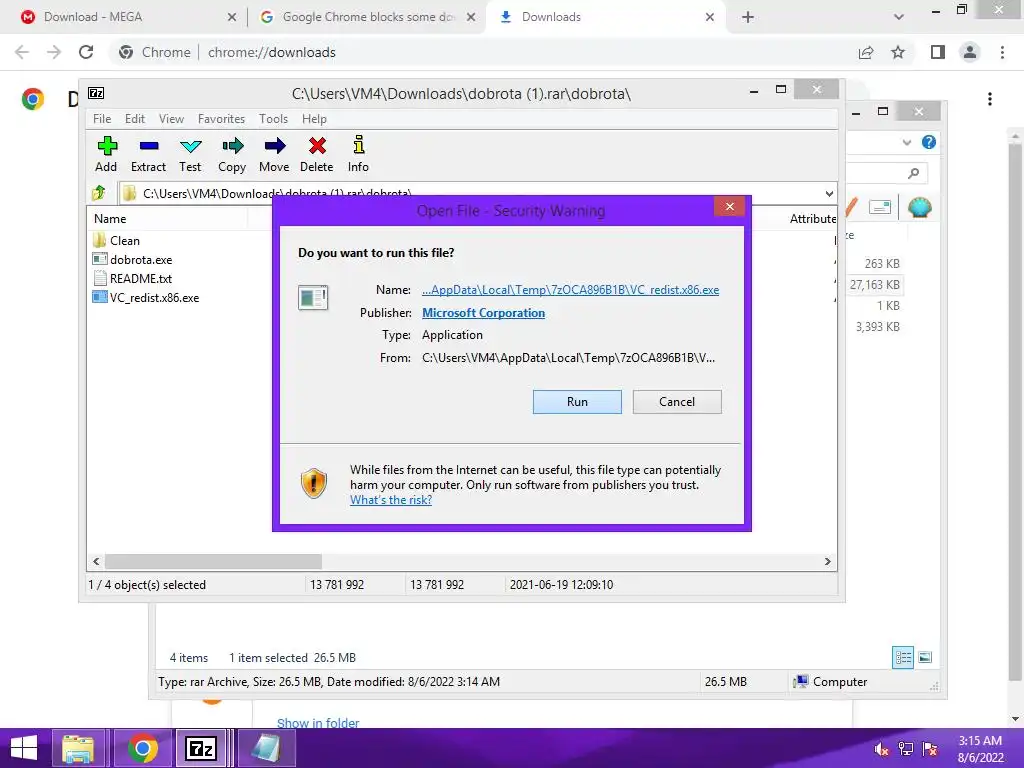Switch to the Google Chrome blocks downloads tab

point(368,17)
